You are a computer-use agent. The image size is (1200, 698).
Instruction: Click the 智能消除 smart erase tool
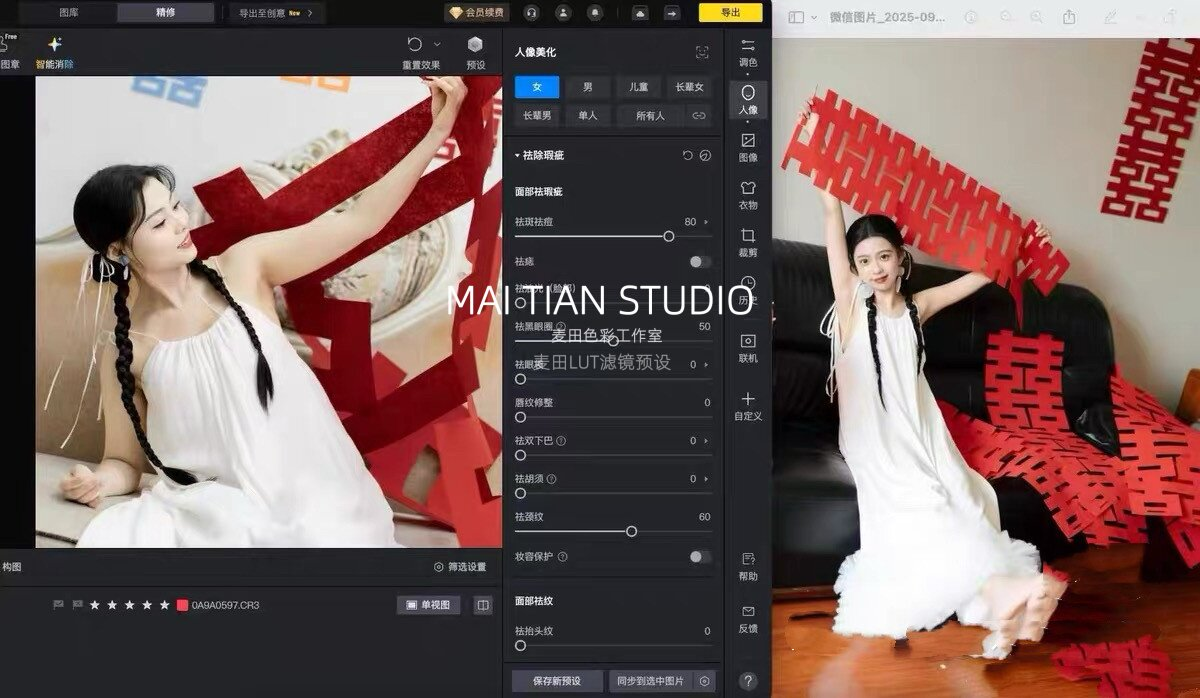coord(55,52)
